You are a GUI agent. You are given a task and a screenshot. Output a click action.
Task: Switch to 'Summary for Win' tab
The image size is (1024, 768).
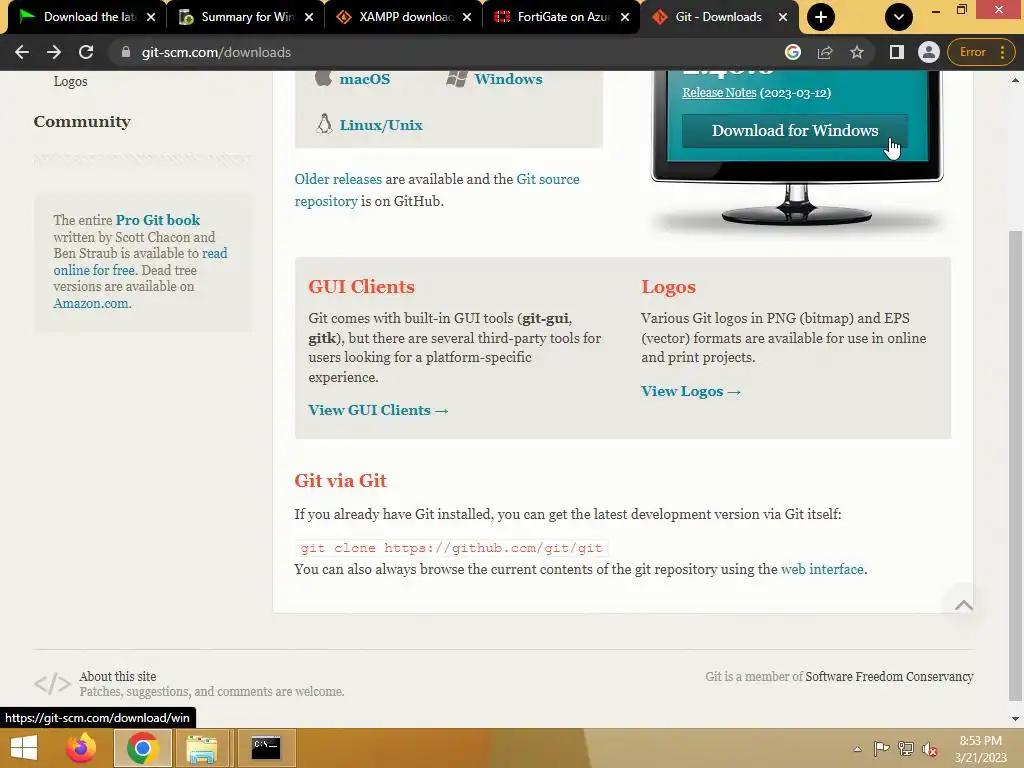(246, 17)
